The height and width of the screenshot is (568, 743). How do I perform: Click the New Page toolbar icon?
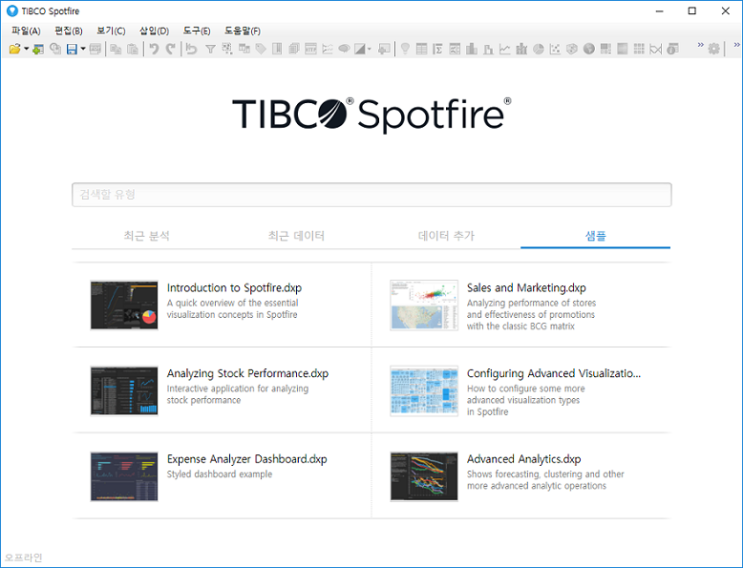[x=384, y=49]
